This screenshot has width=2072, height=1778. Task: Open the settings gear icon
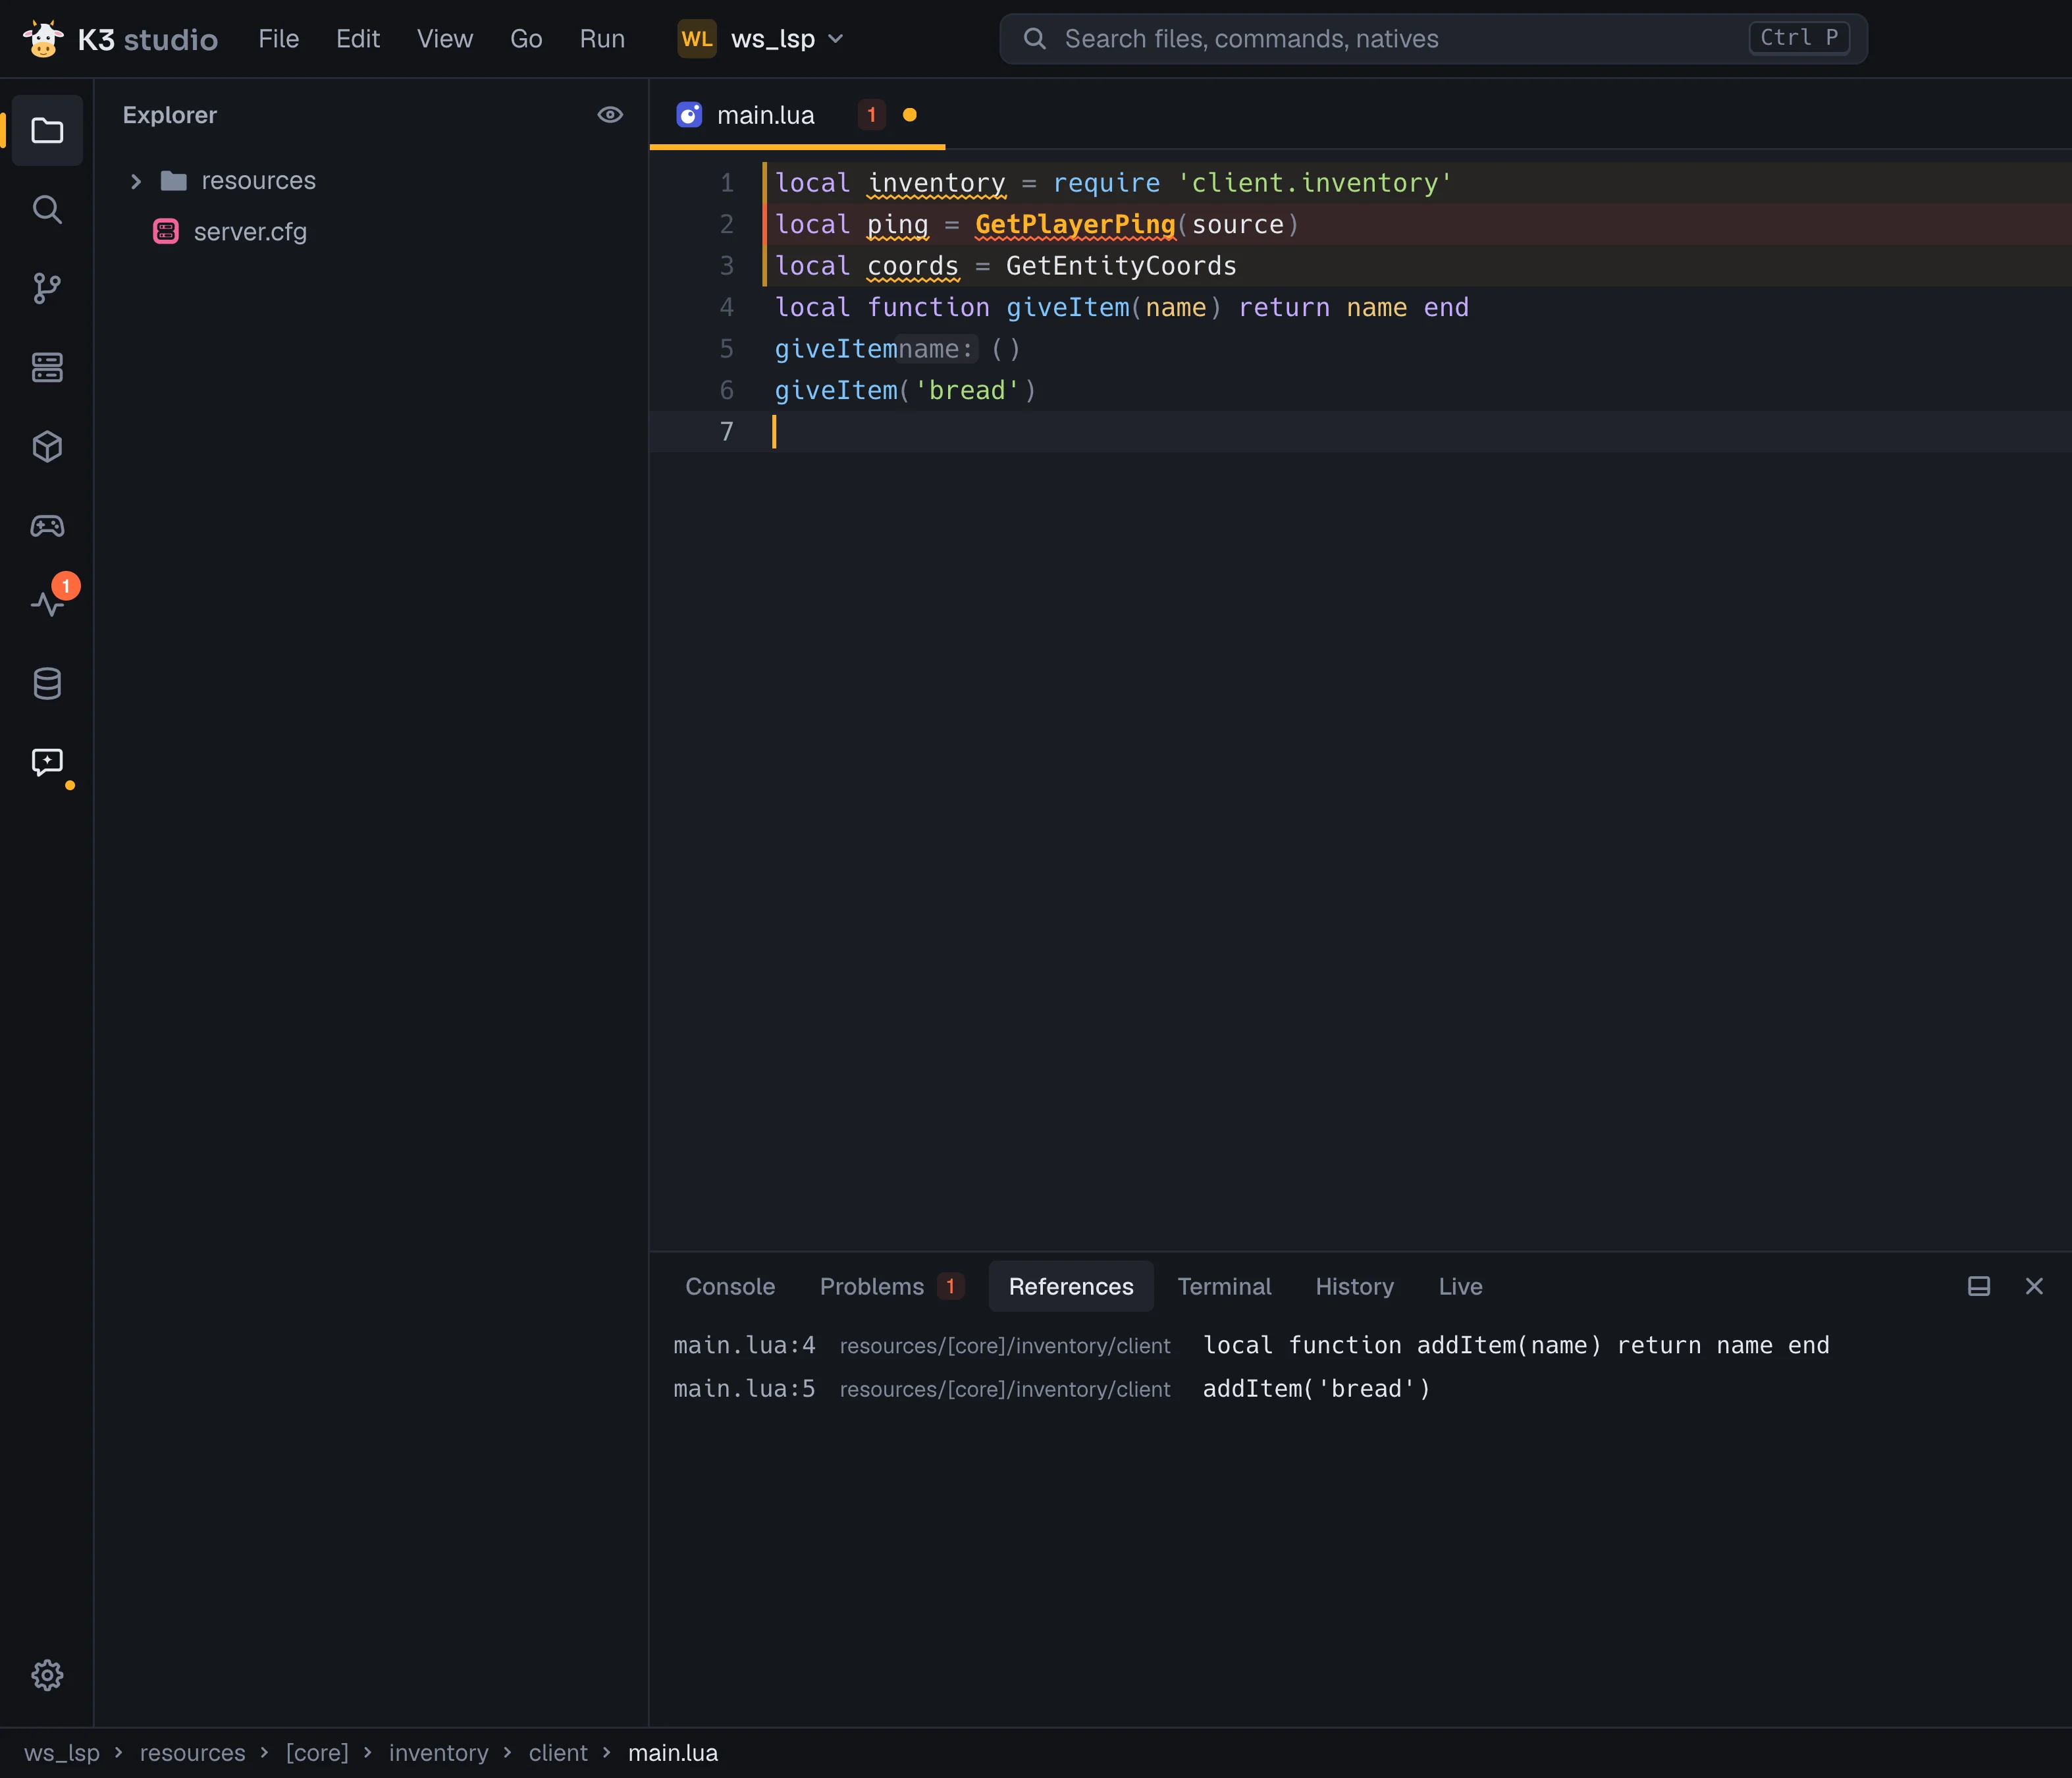tap(47, 1674)
